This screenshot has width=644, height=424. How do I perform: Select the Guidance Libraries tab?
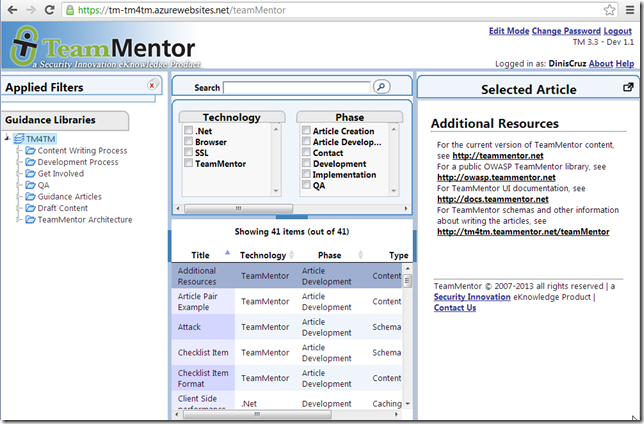62,120
